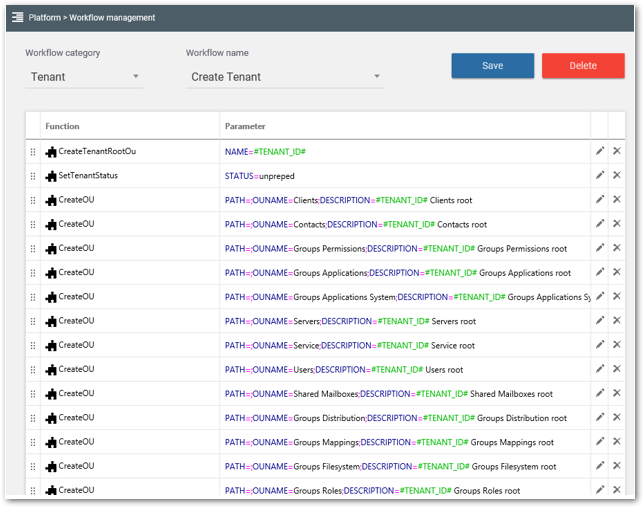Image resolution: width=644 pixels, height=508 pixels.
Task: Edit the Clients root CreateOU row
Action: click(600, 200)
